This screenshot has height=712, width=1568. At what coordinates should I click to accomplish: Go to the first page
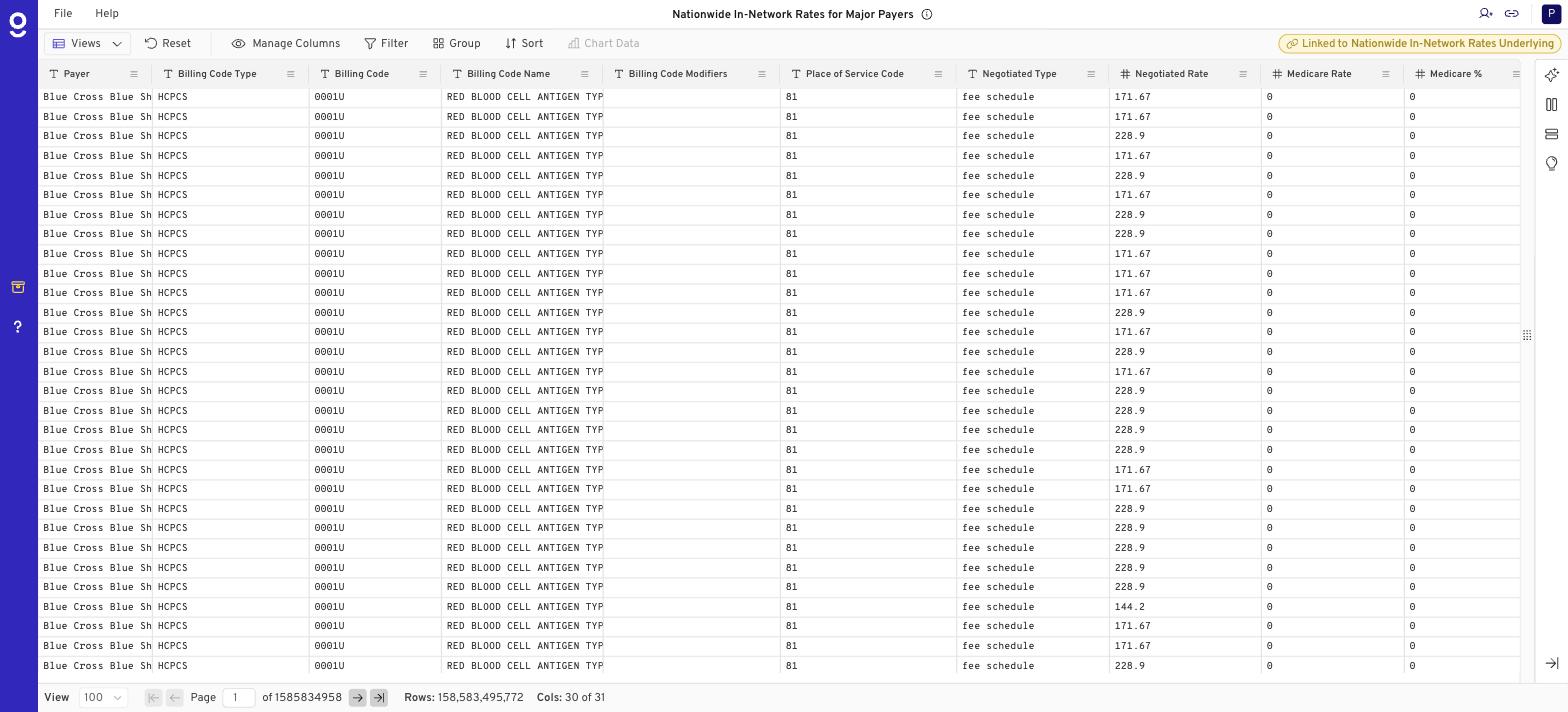[x=153, y=698]
